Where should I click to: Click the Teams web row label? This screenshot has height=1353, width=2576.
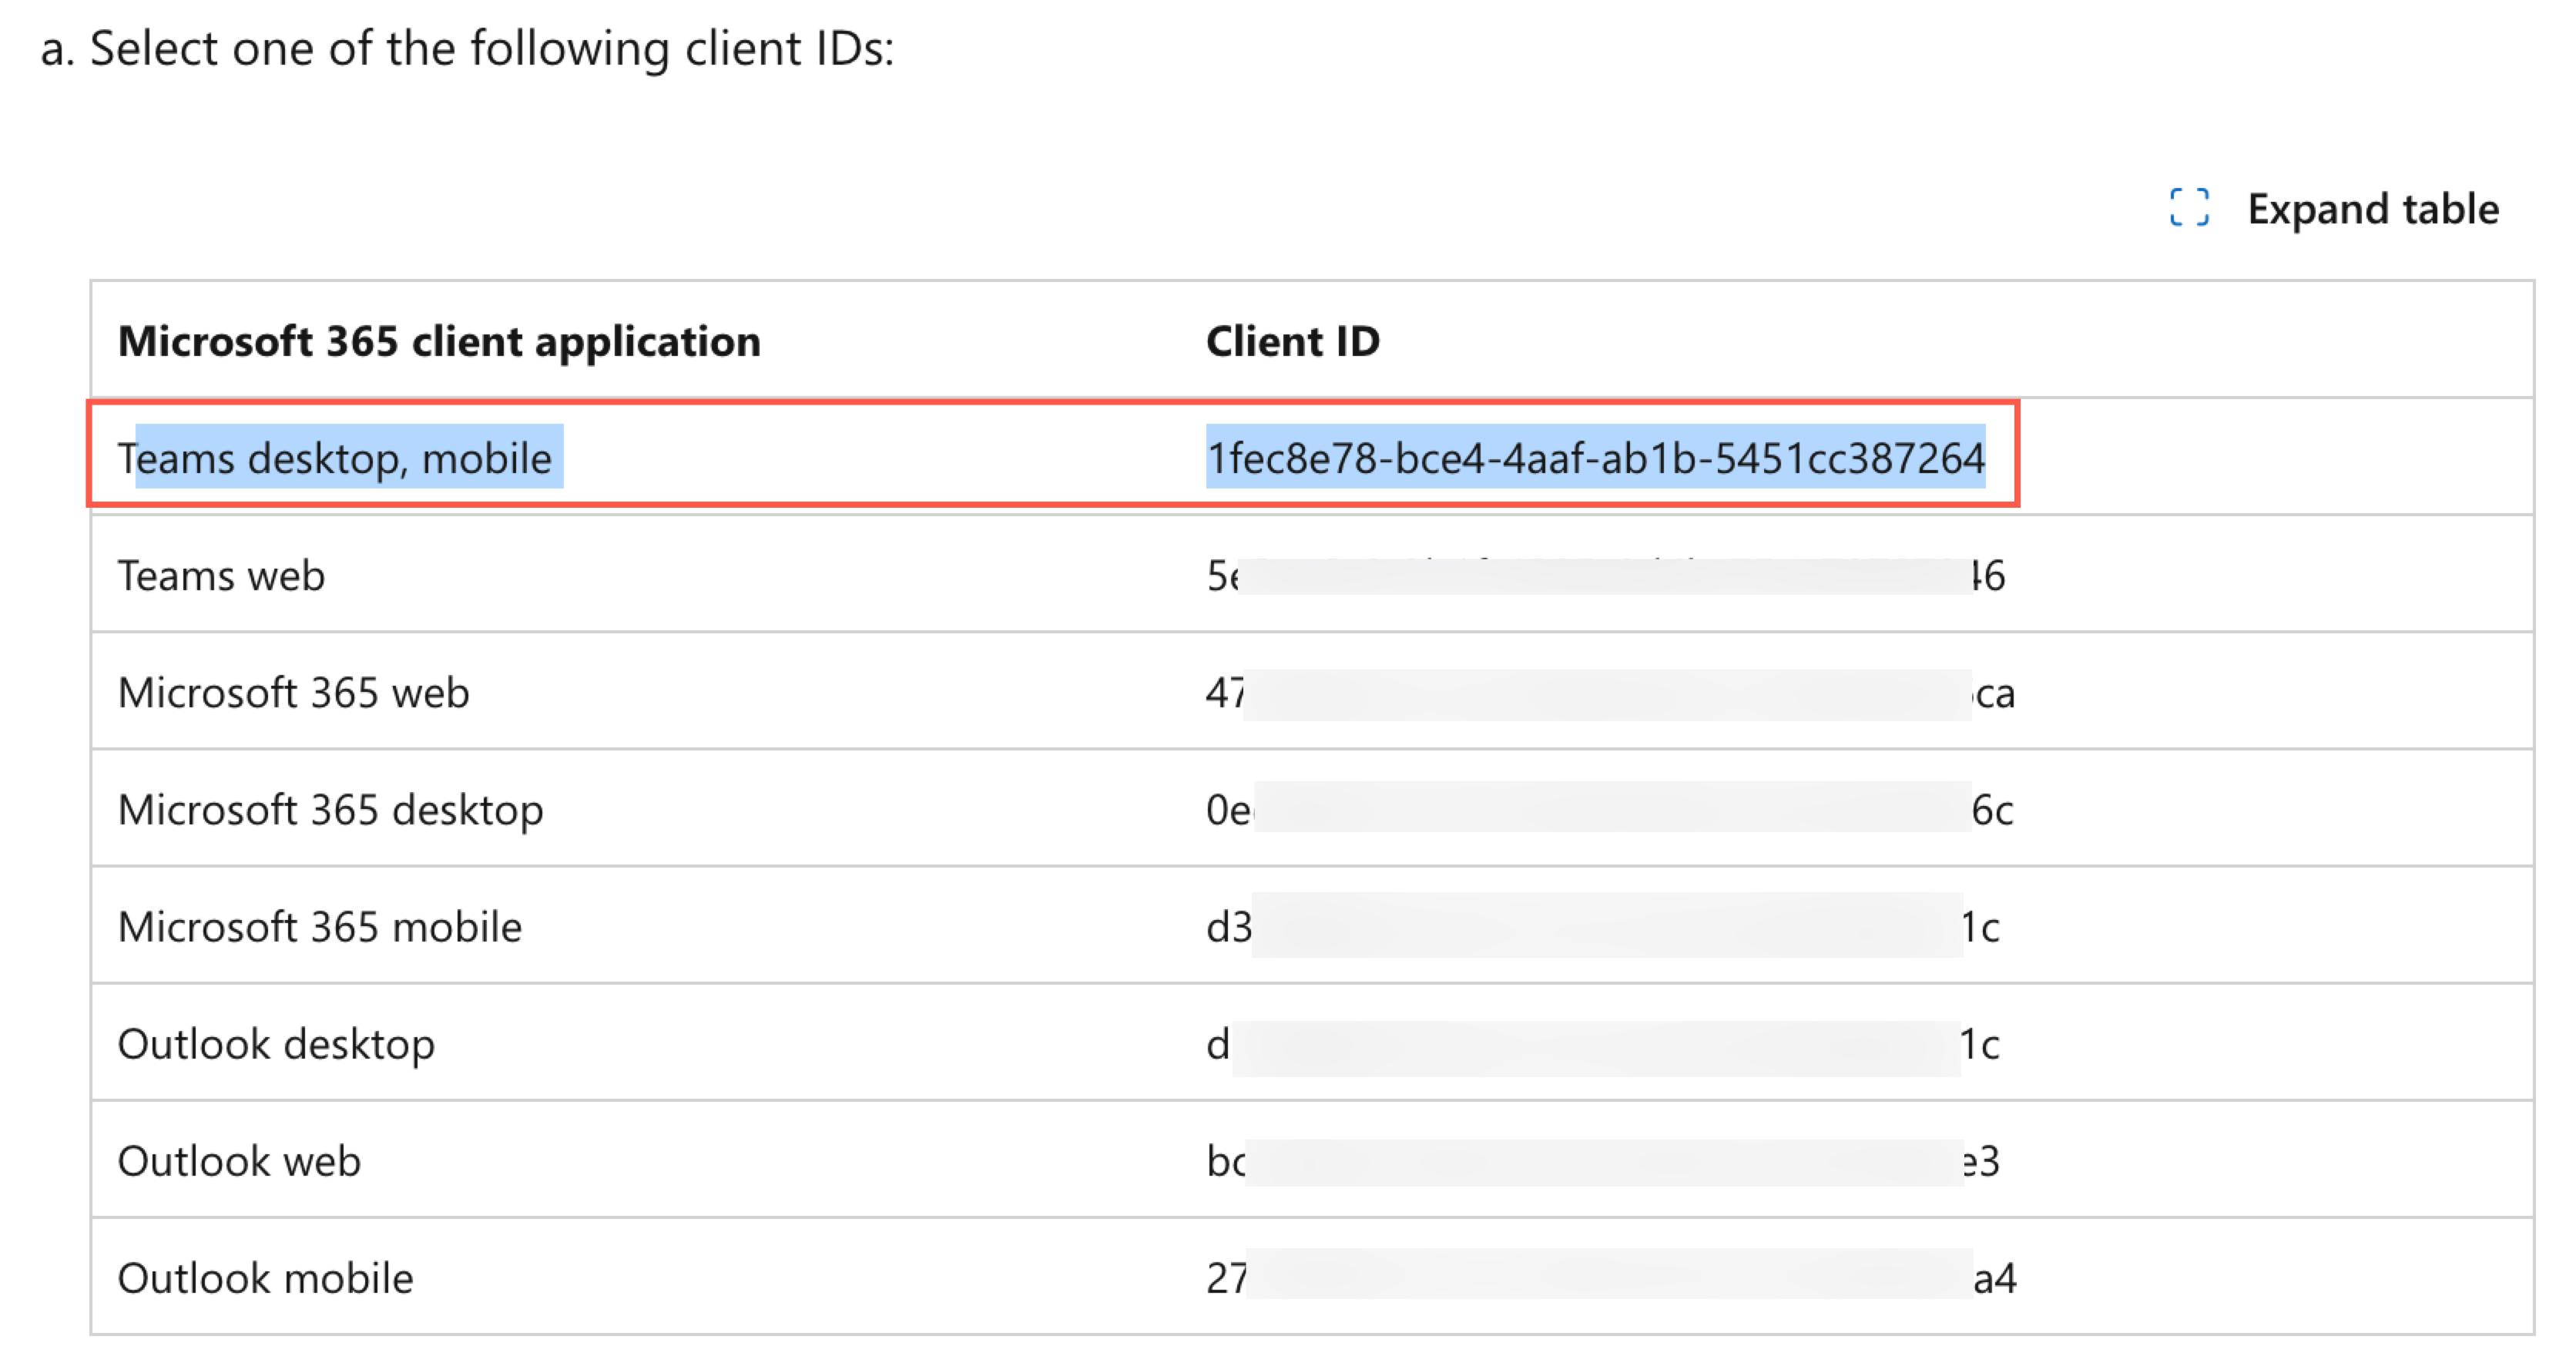point(221,575)
